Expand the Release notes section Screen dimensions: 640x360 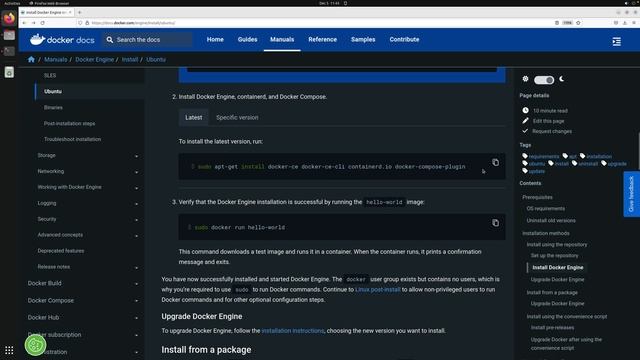click(x=136, y=267)
